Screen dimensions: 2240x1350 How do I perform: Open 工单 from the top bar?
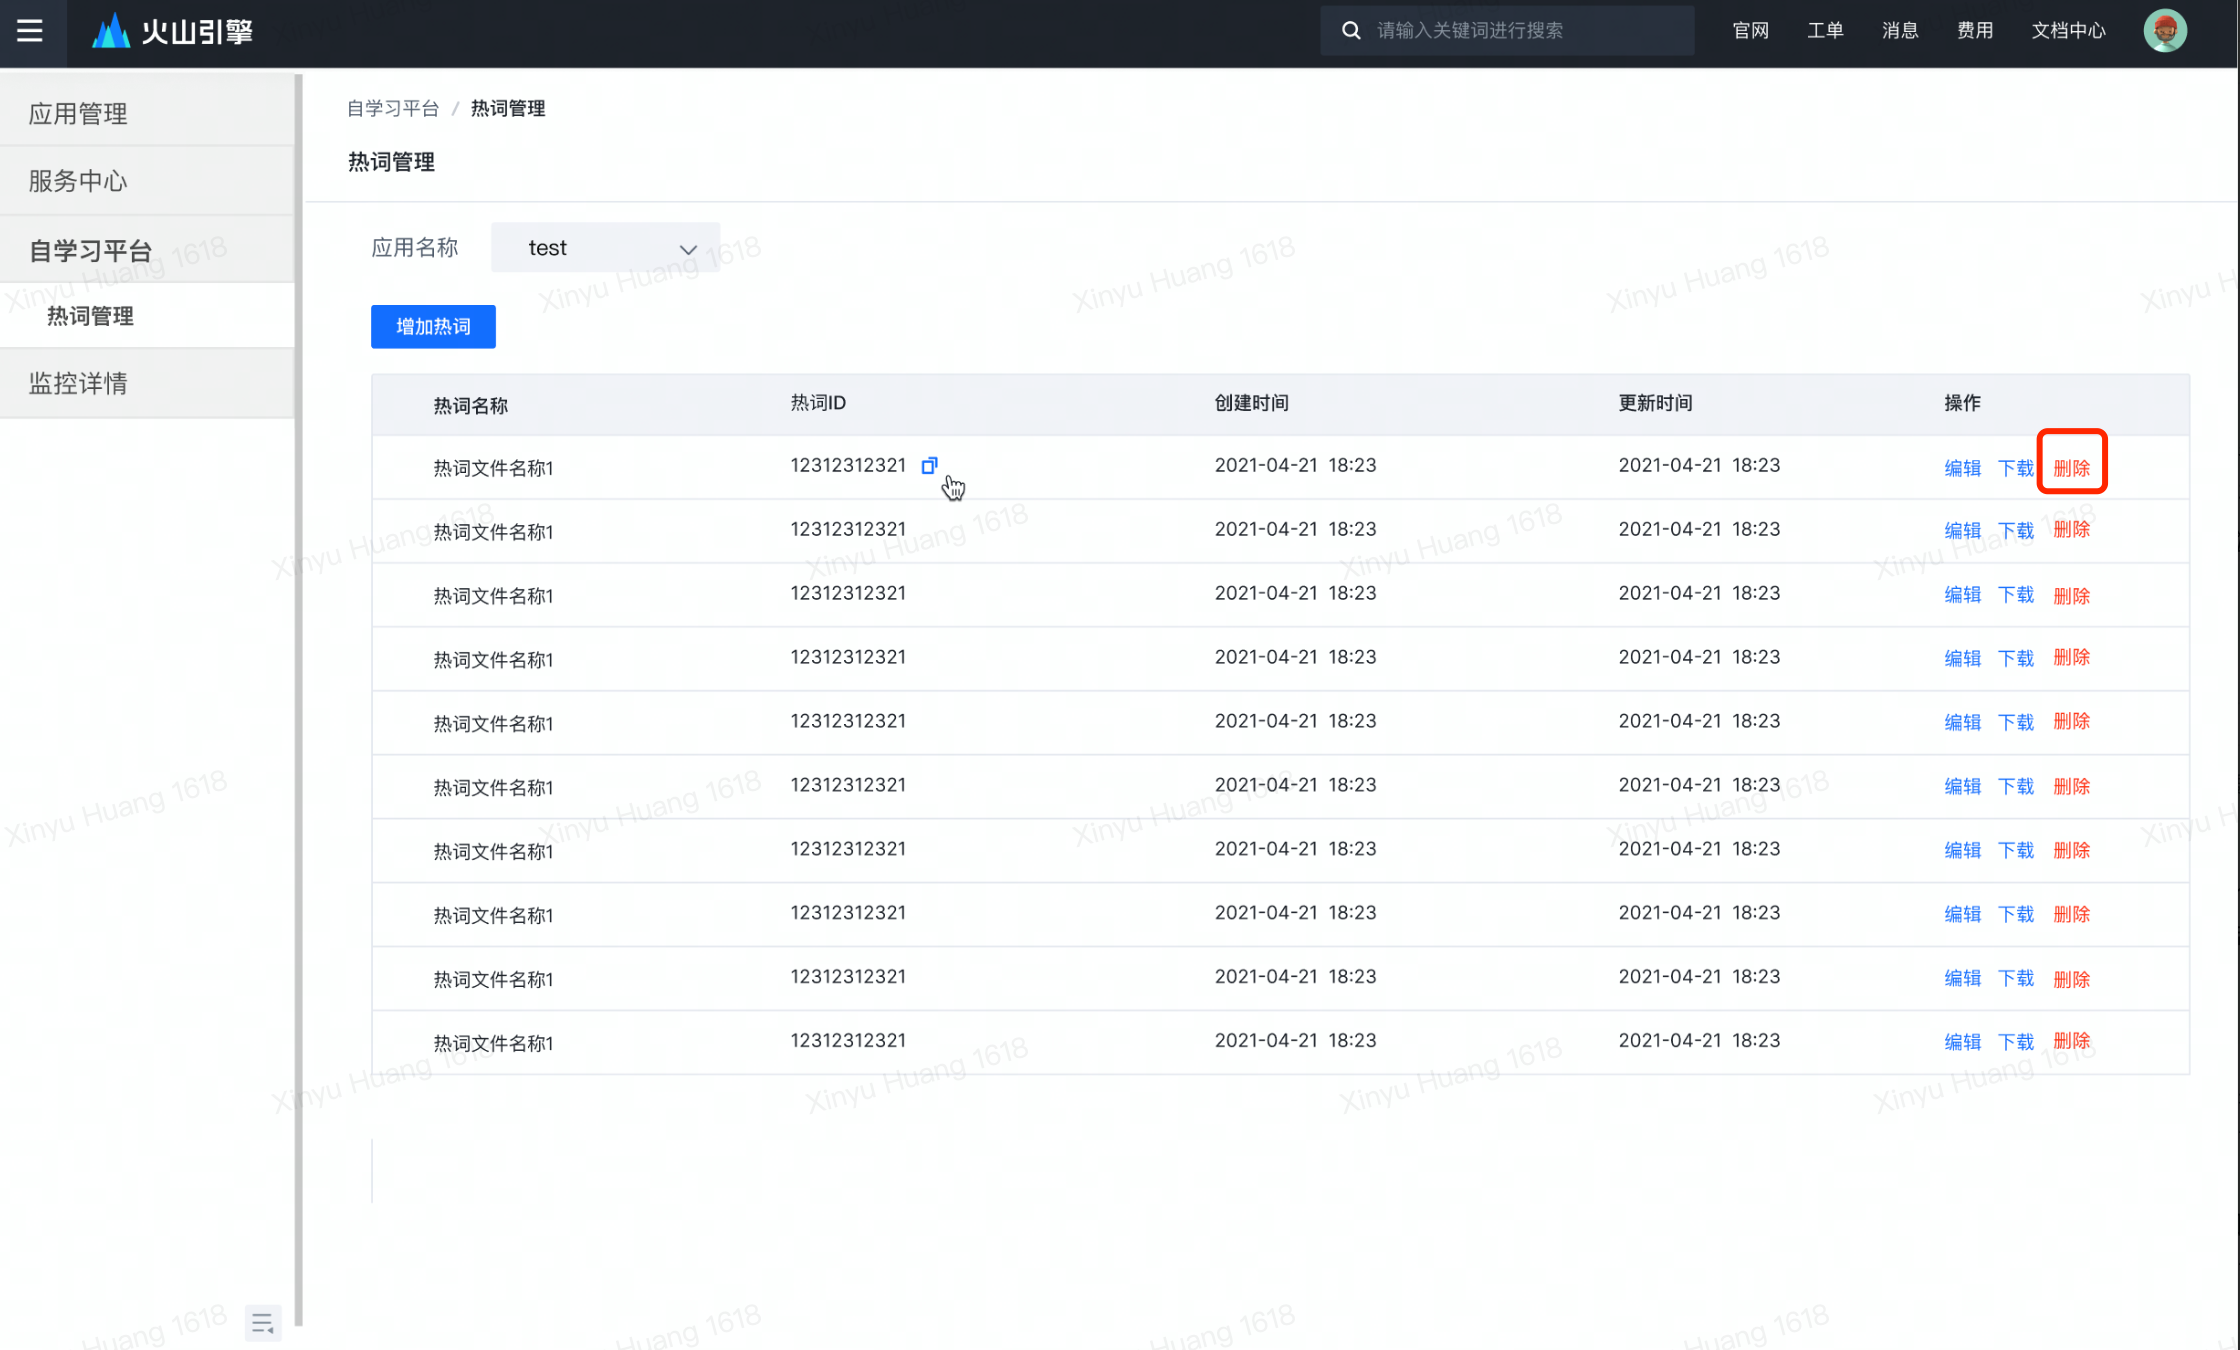click(x=1825, y=31)
